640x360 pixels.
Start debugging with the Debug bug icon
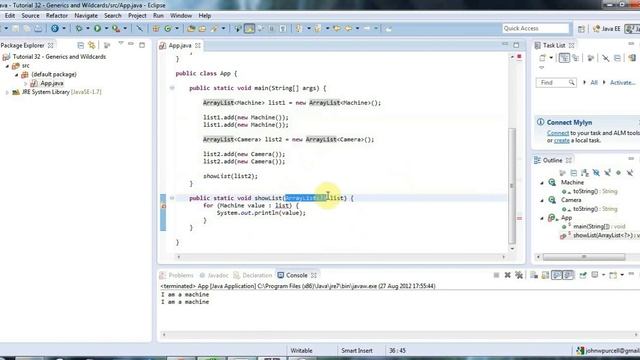click(x=79, y=28)
